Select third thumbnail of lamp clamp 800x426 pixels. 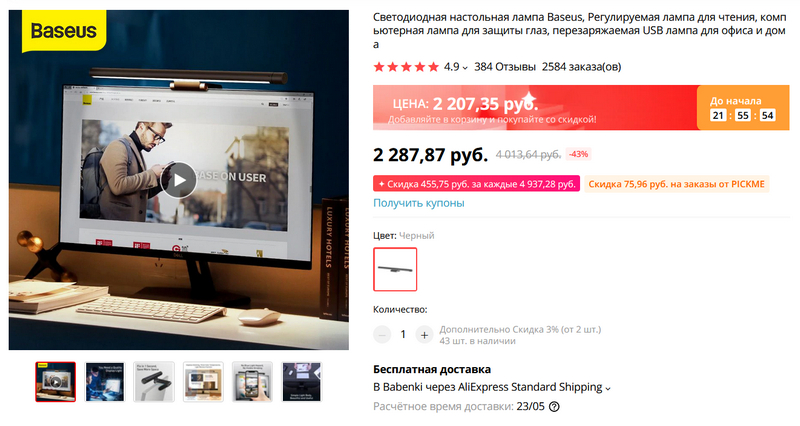pos(154,382)
